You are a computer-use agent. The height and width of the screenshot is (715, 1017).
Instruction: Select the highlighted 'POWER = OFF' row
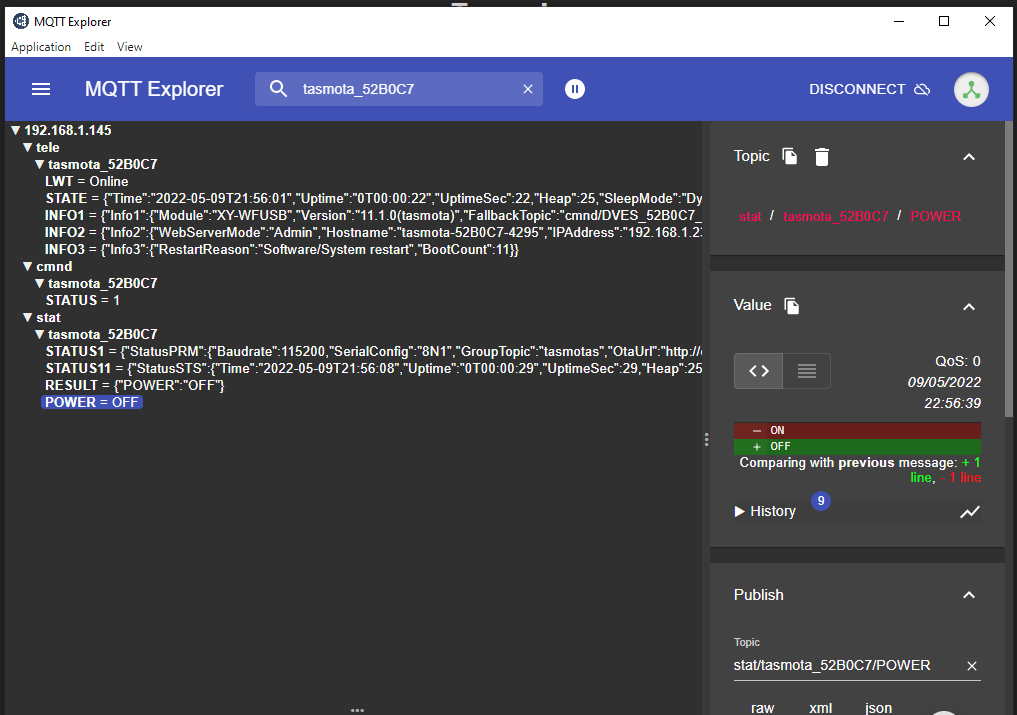[91, 402]
